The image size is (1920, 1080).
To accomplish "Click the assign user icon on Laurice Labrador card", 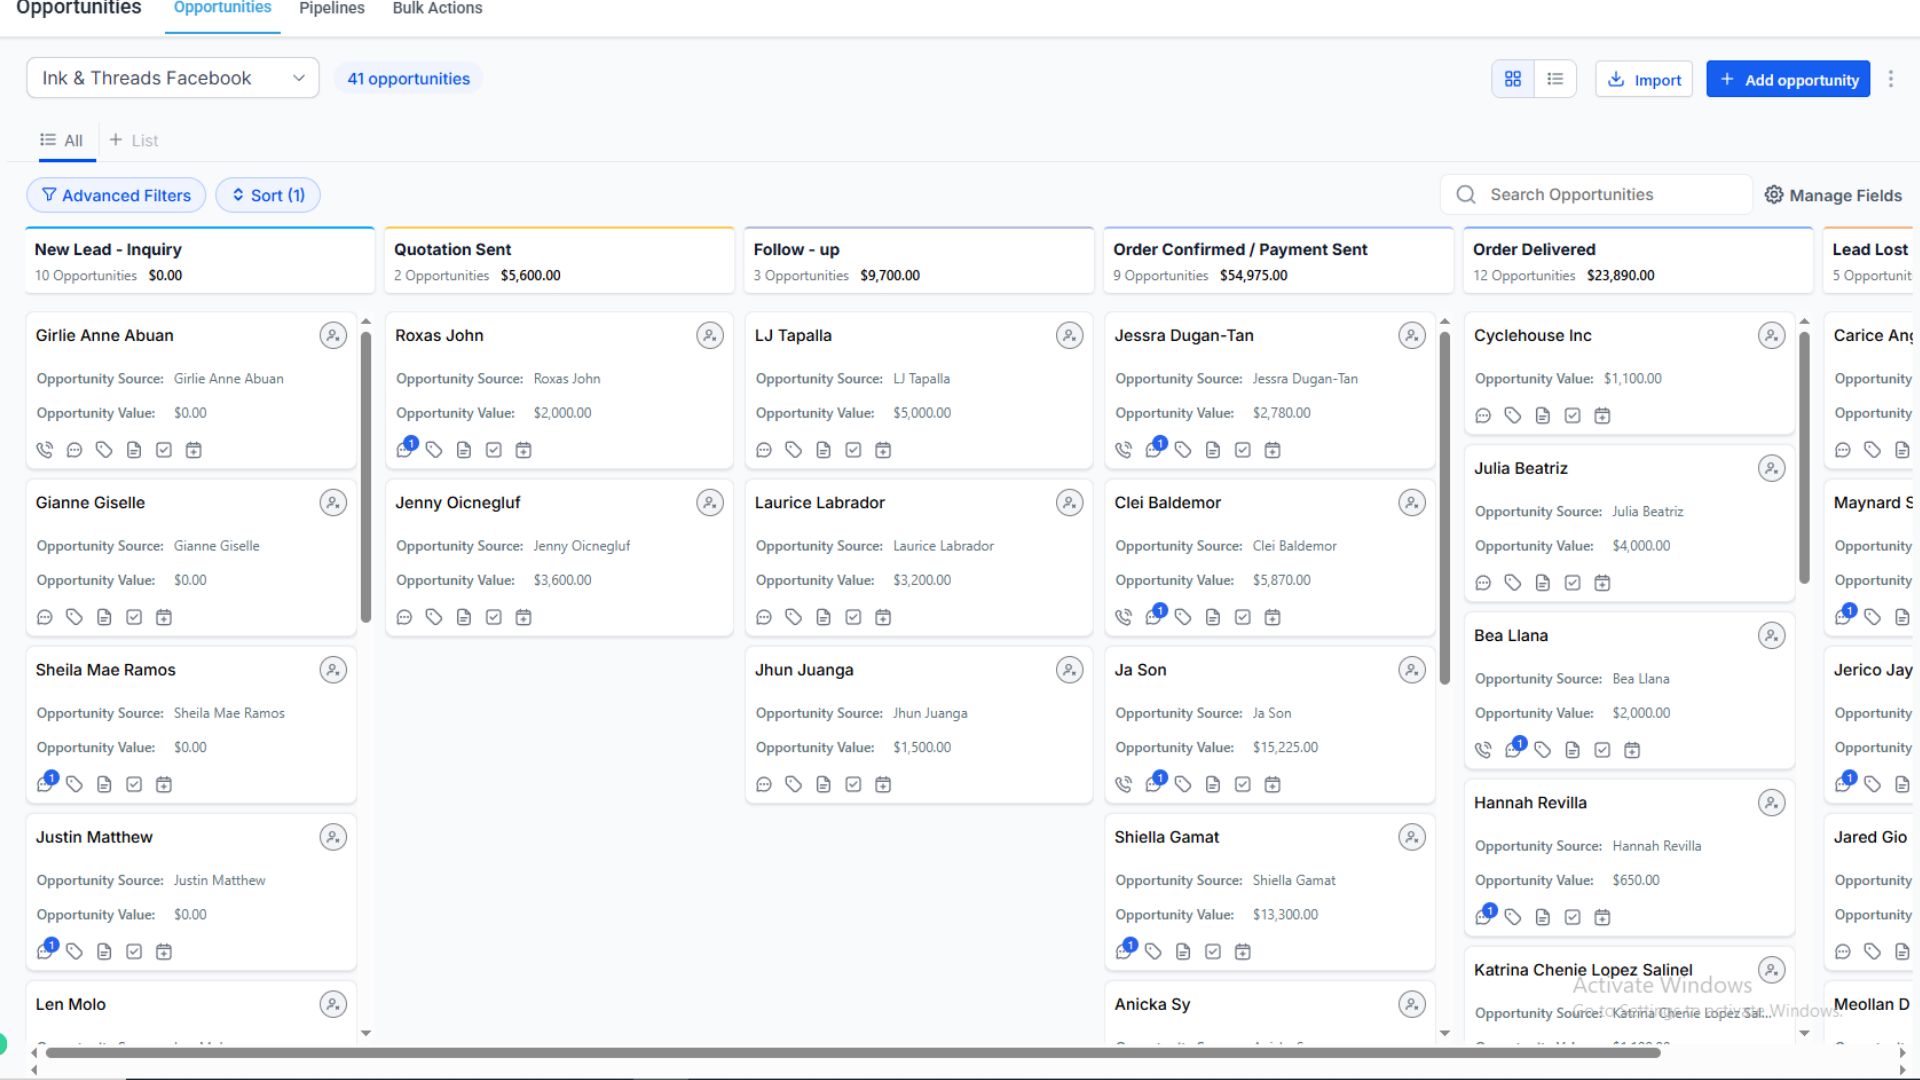I will tap(1069, 503).
